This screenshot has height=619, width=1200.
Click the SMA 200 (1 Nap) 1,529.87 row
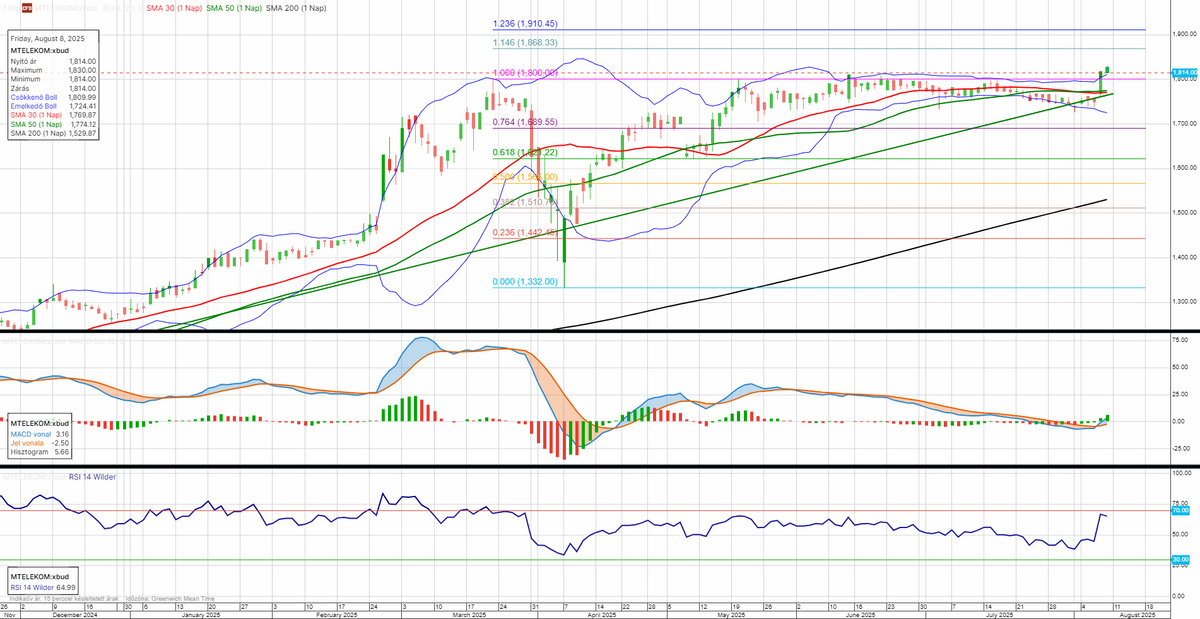53,133
